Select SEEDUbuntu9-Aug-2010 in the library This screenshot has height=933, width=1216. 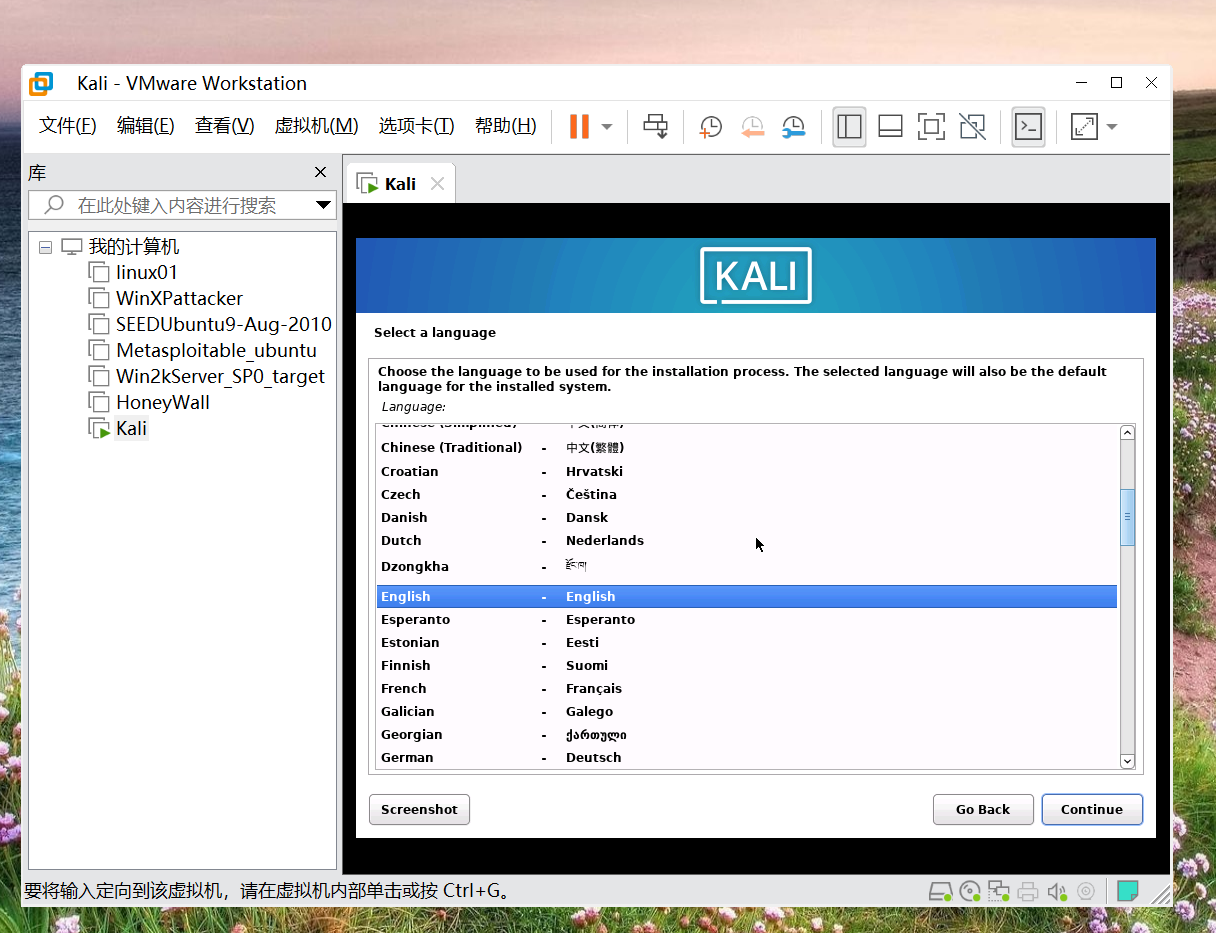[223, 324]
